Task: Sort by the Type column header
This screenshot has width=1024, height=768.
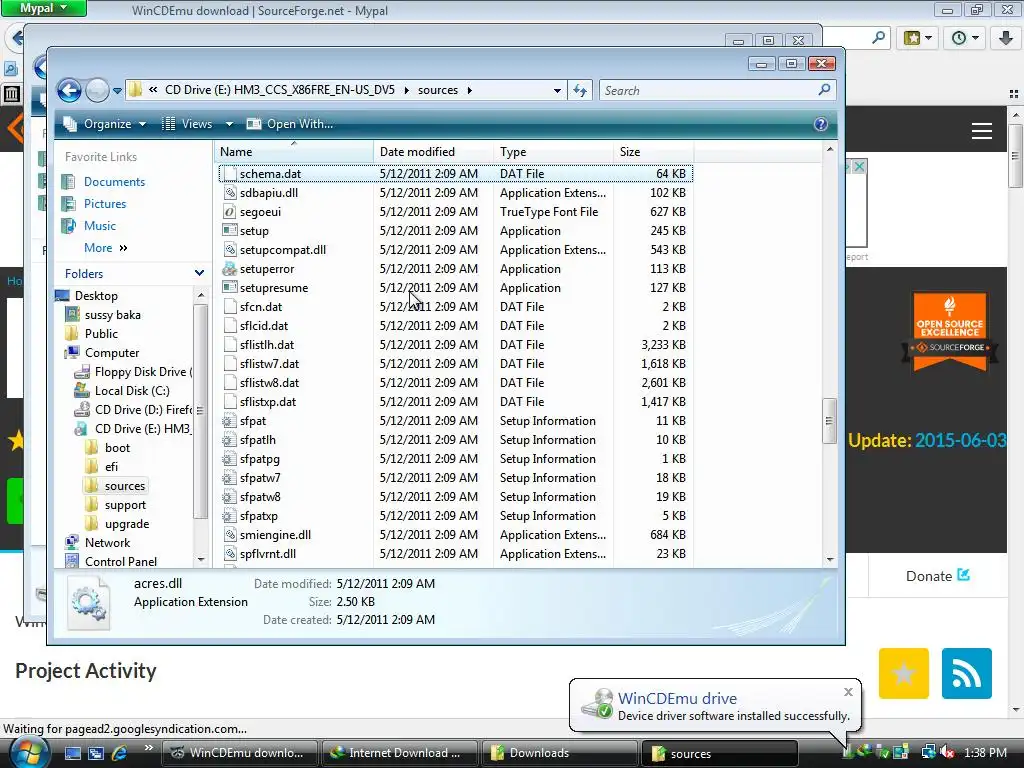Action: point(553,152)
